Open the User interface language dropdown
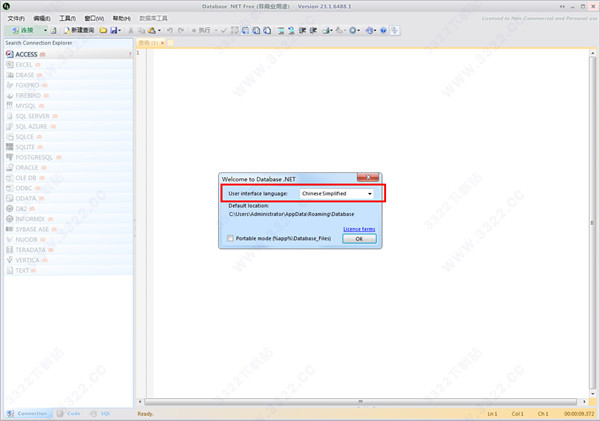 tap(336, 194)
